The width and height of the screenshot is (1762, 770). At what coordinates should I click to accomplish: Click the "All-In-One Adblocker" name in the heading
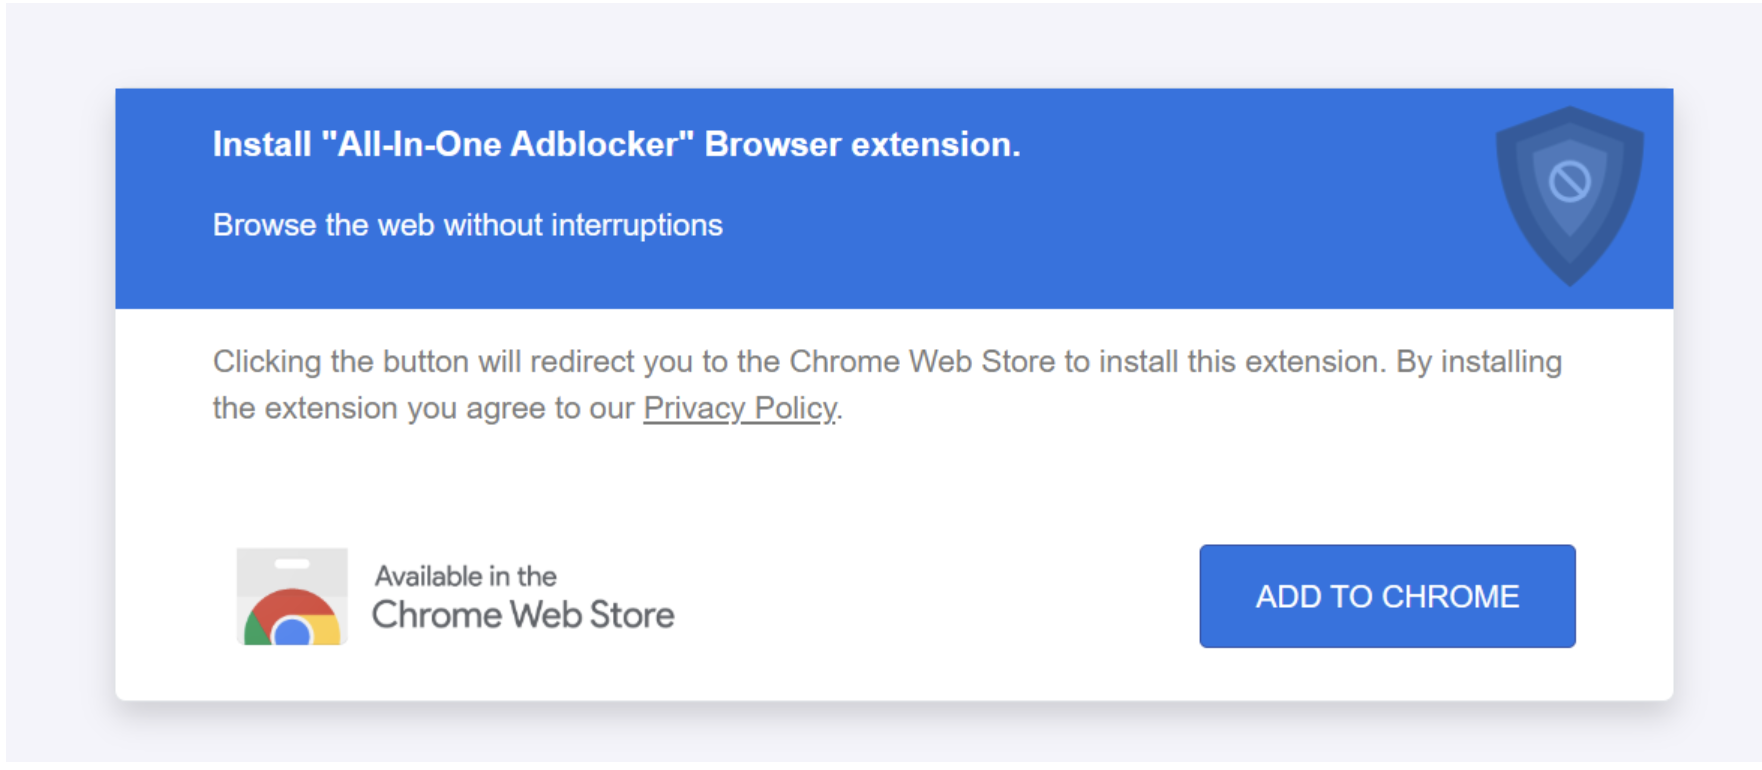508,144
